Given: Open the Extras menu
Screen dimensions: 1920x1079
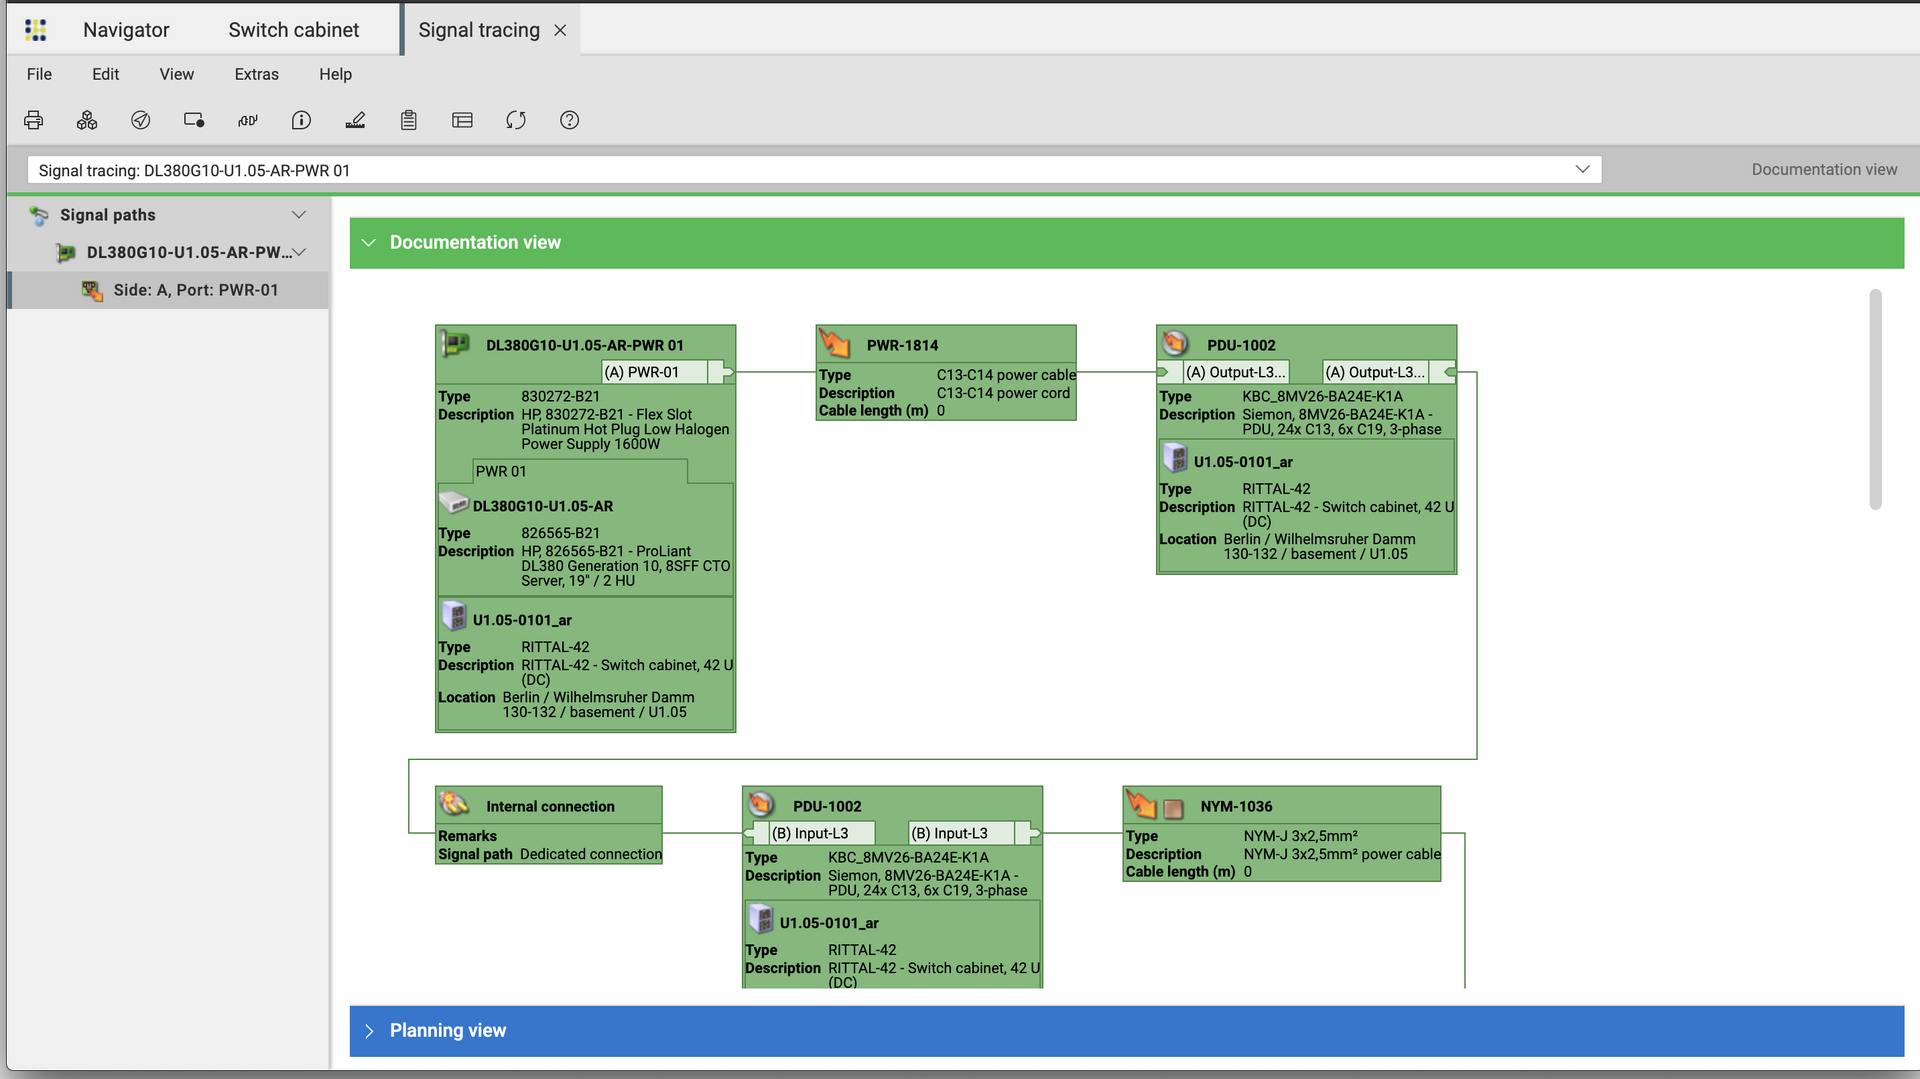Looking at the screenshot, I should (256, 74).
